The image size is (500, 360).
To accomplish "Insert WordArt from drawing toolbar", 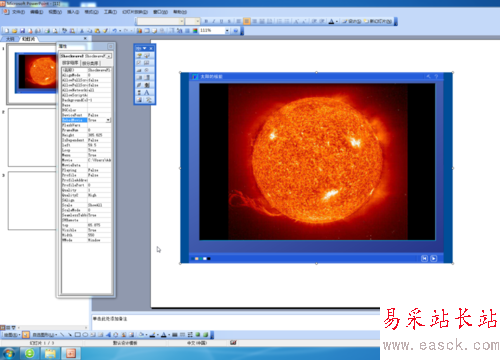I will (108, 335).
